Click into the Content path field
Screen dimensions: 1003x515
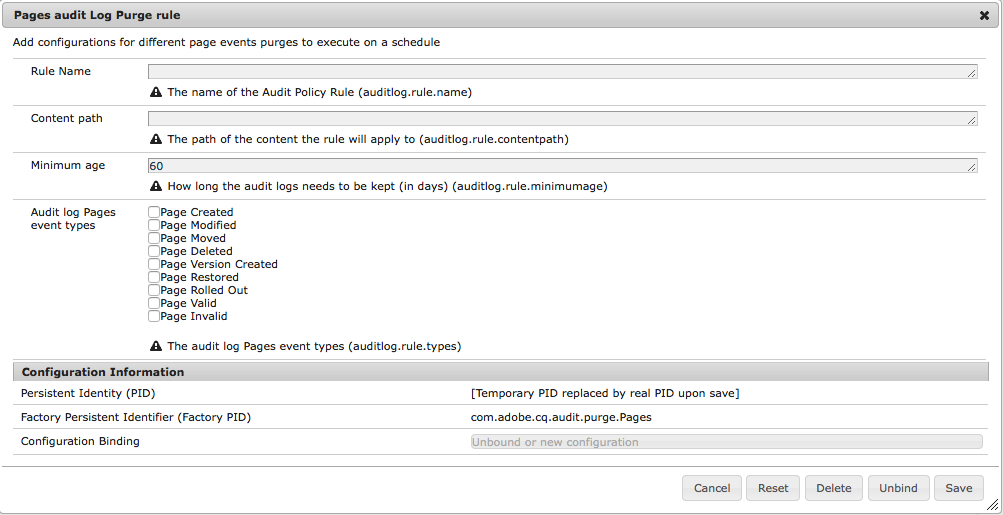pyautogui.click(x=562, y=118)
